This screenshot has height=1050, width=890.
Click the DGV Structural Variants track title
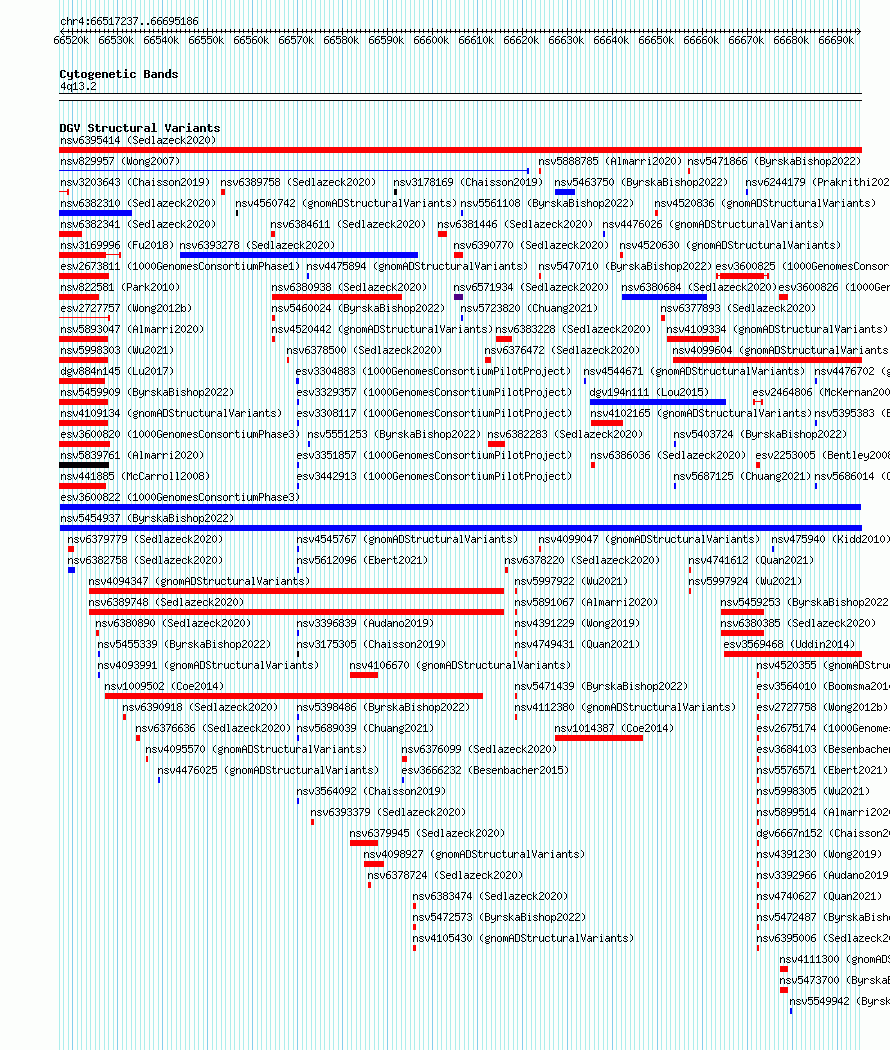pos(139,128)
